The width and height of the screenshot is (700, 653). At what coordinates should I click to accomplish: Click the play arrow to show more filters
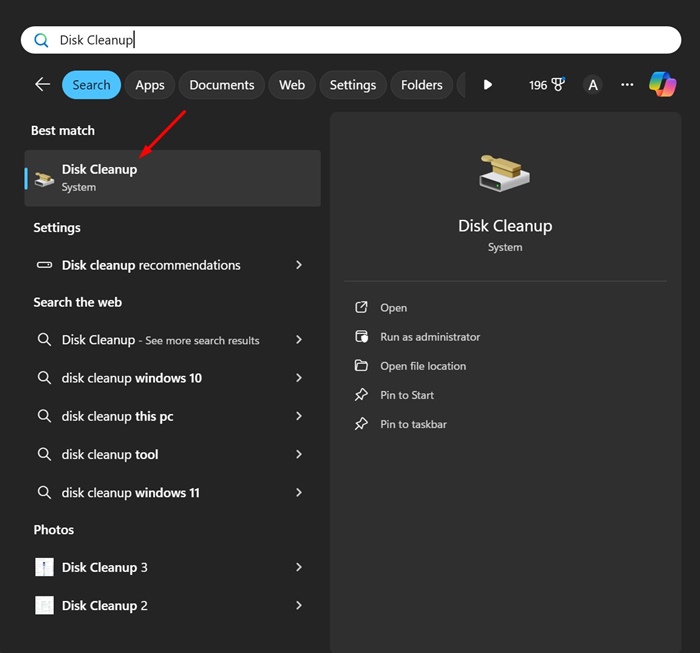coord(487,85)
